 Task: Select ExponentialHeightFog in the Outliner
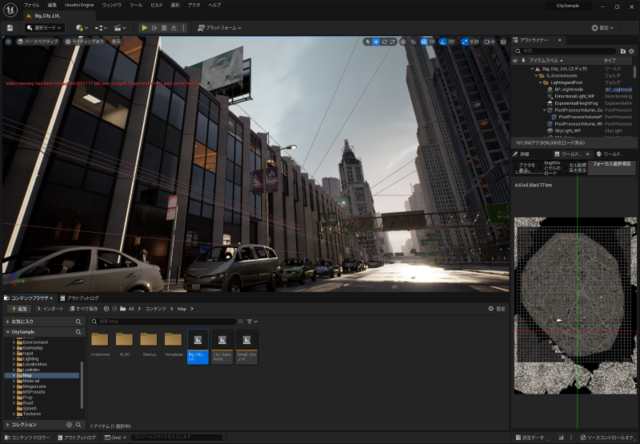pyautogui.click(x=576, y=103)
